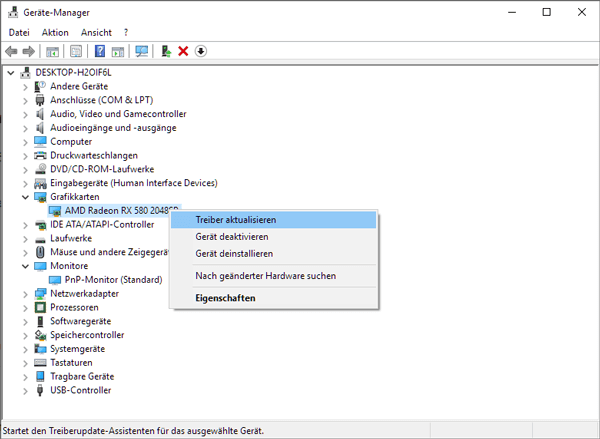
Task: Collapse the DESKTOP-H2OIF6L root node
Action: (x=11, y=73)
